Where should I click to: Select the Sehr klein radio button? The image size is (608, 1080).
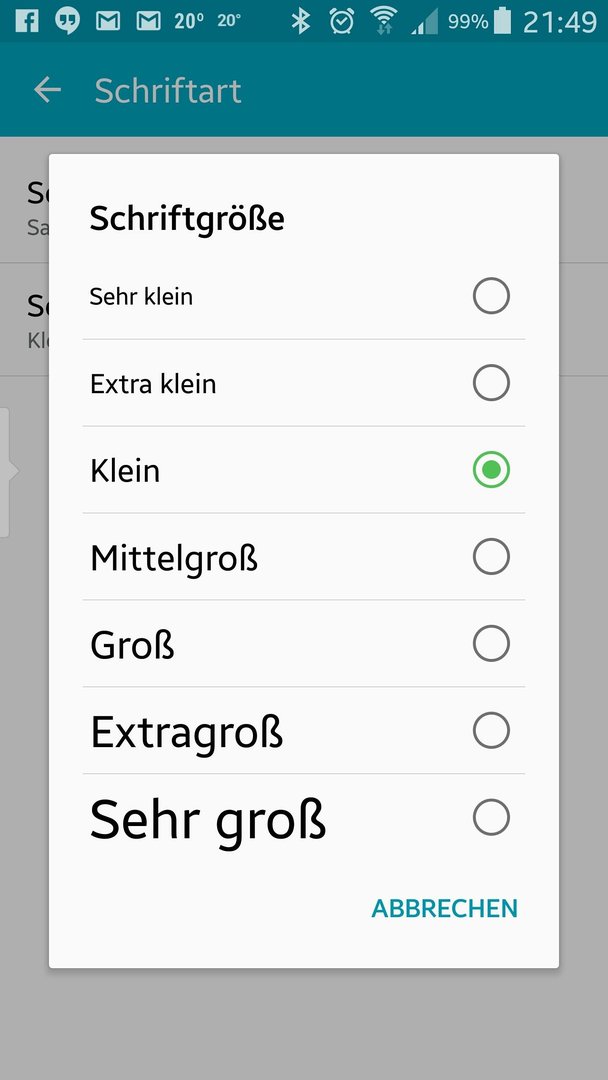coord(491,296)
